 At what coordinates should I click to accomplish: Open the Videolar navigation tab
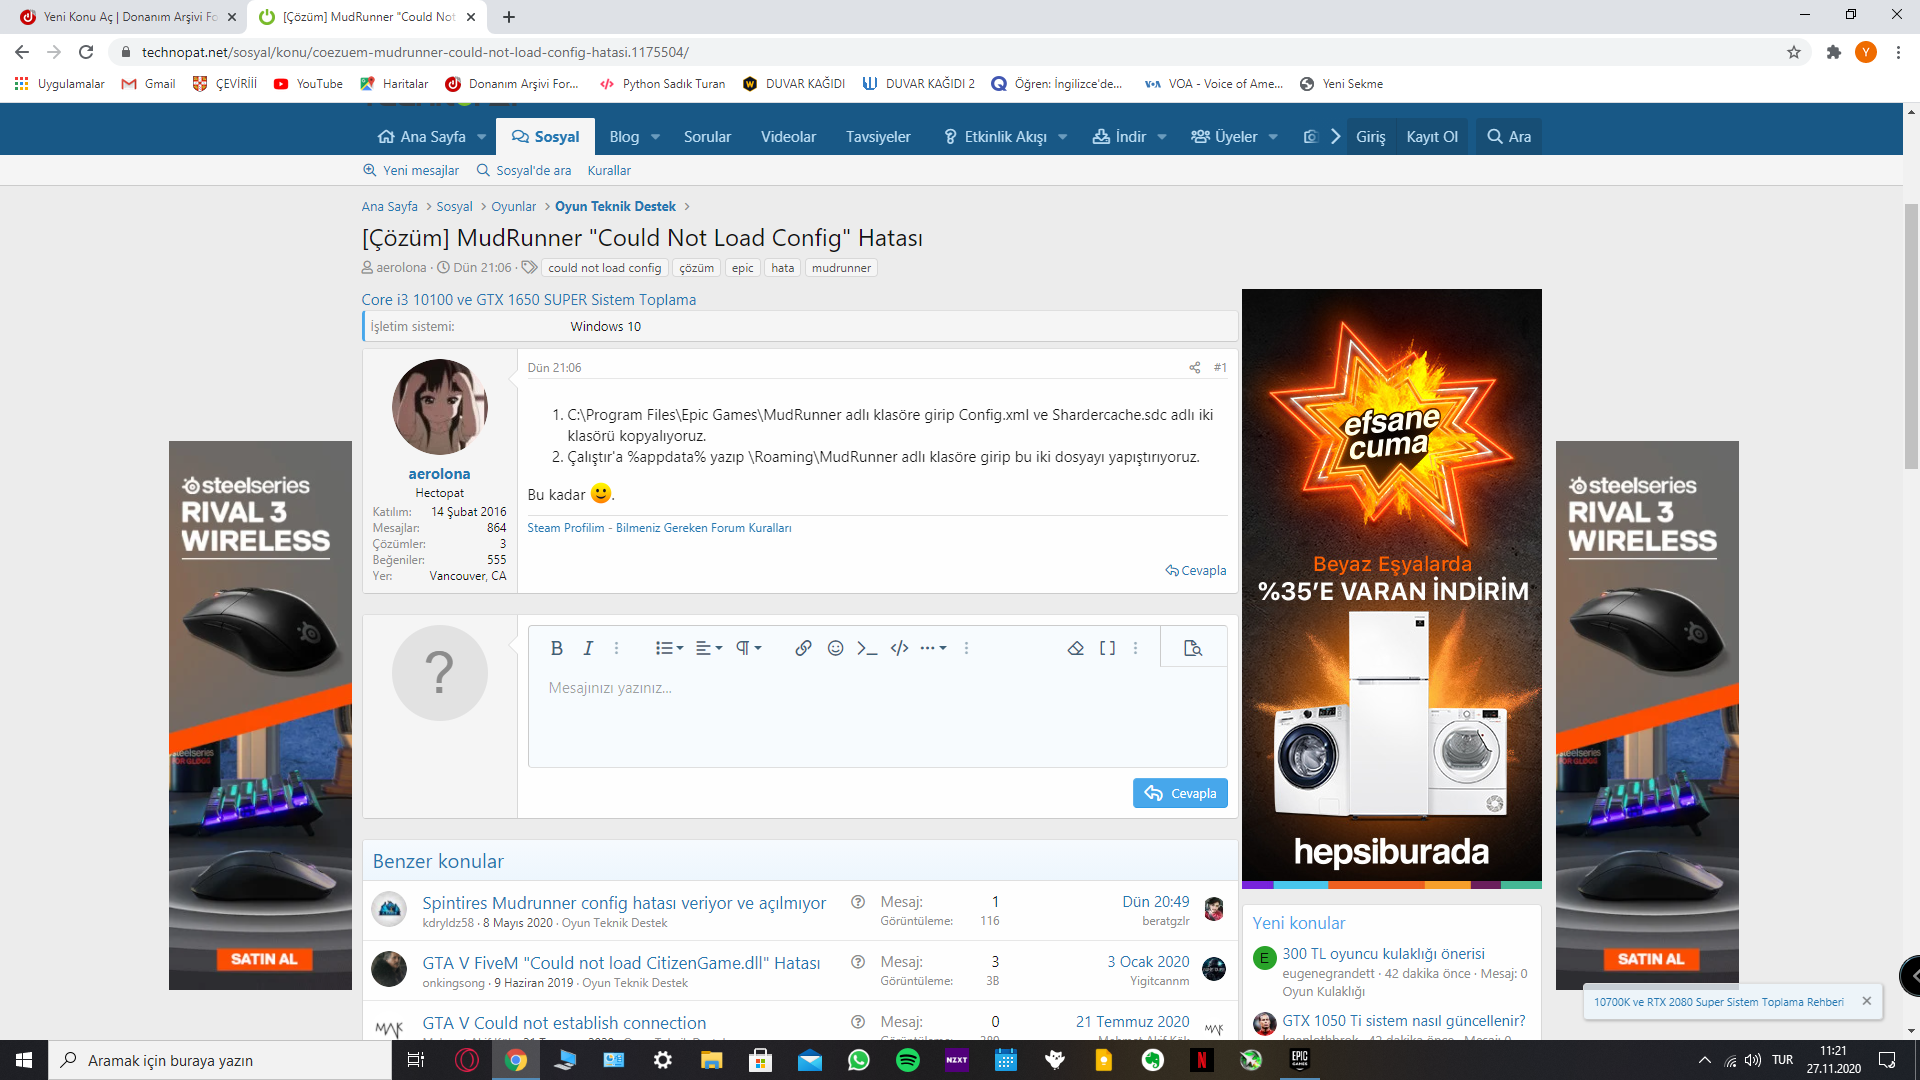[x=788, y=137]
